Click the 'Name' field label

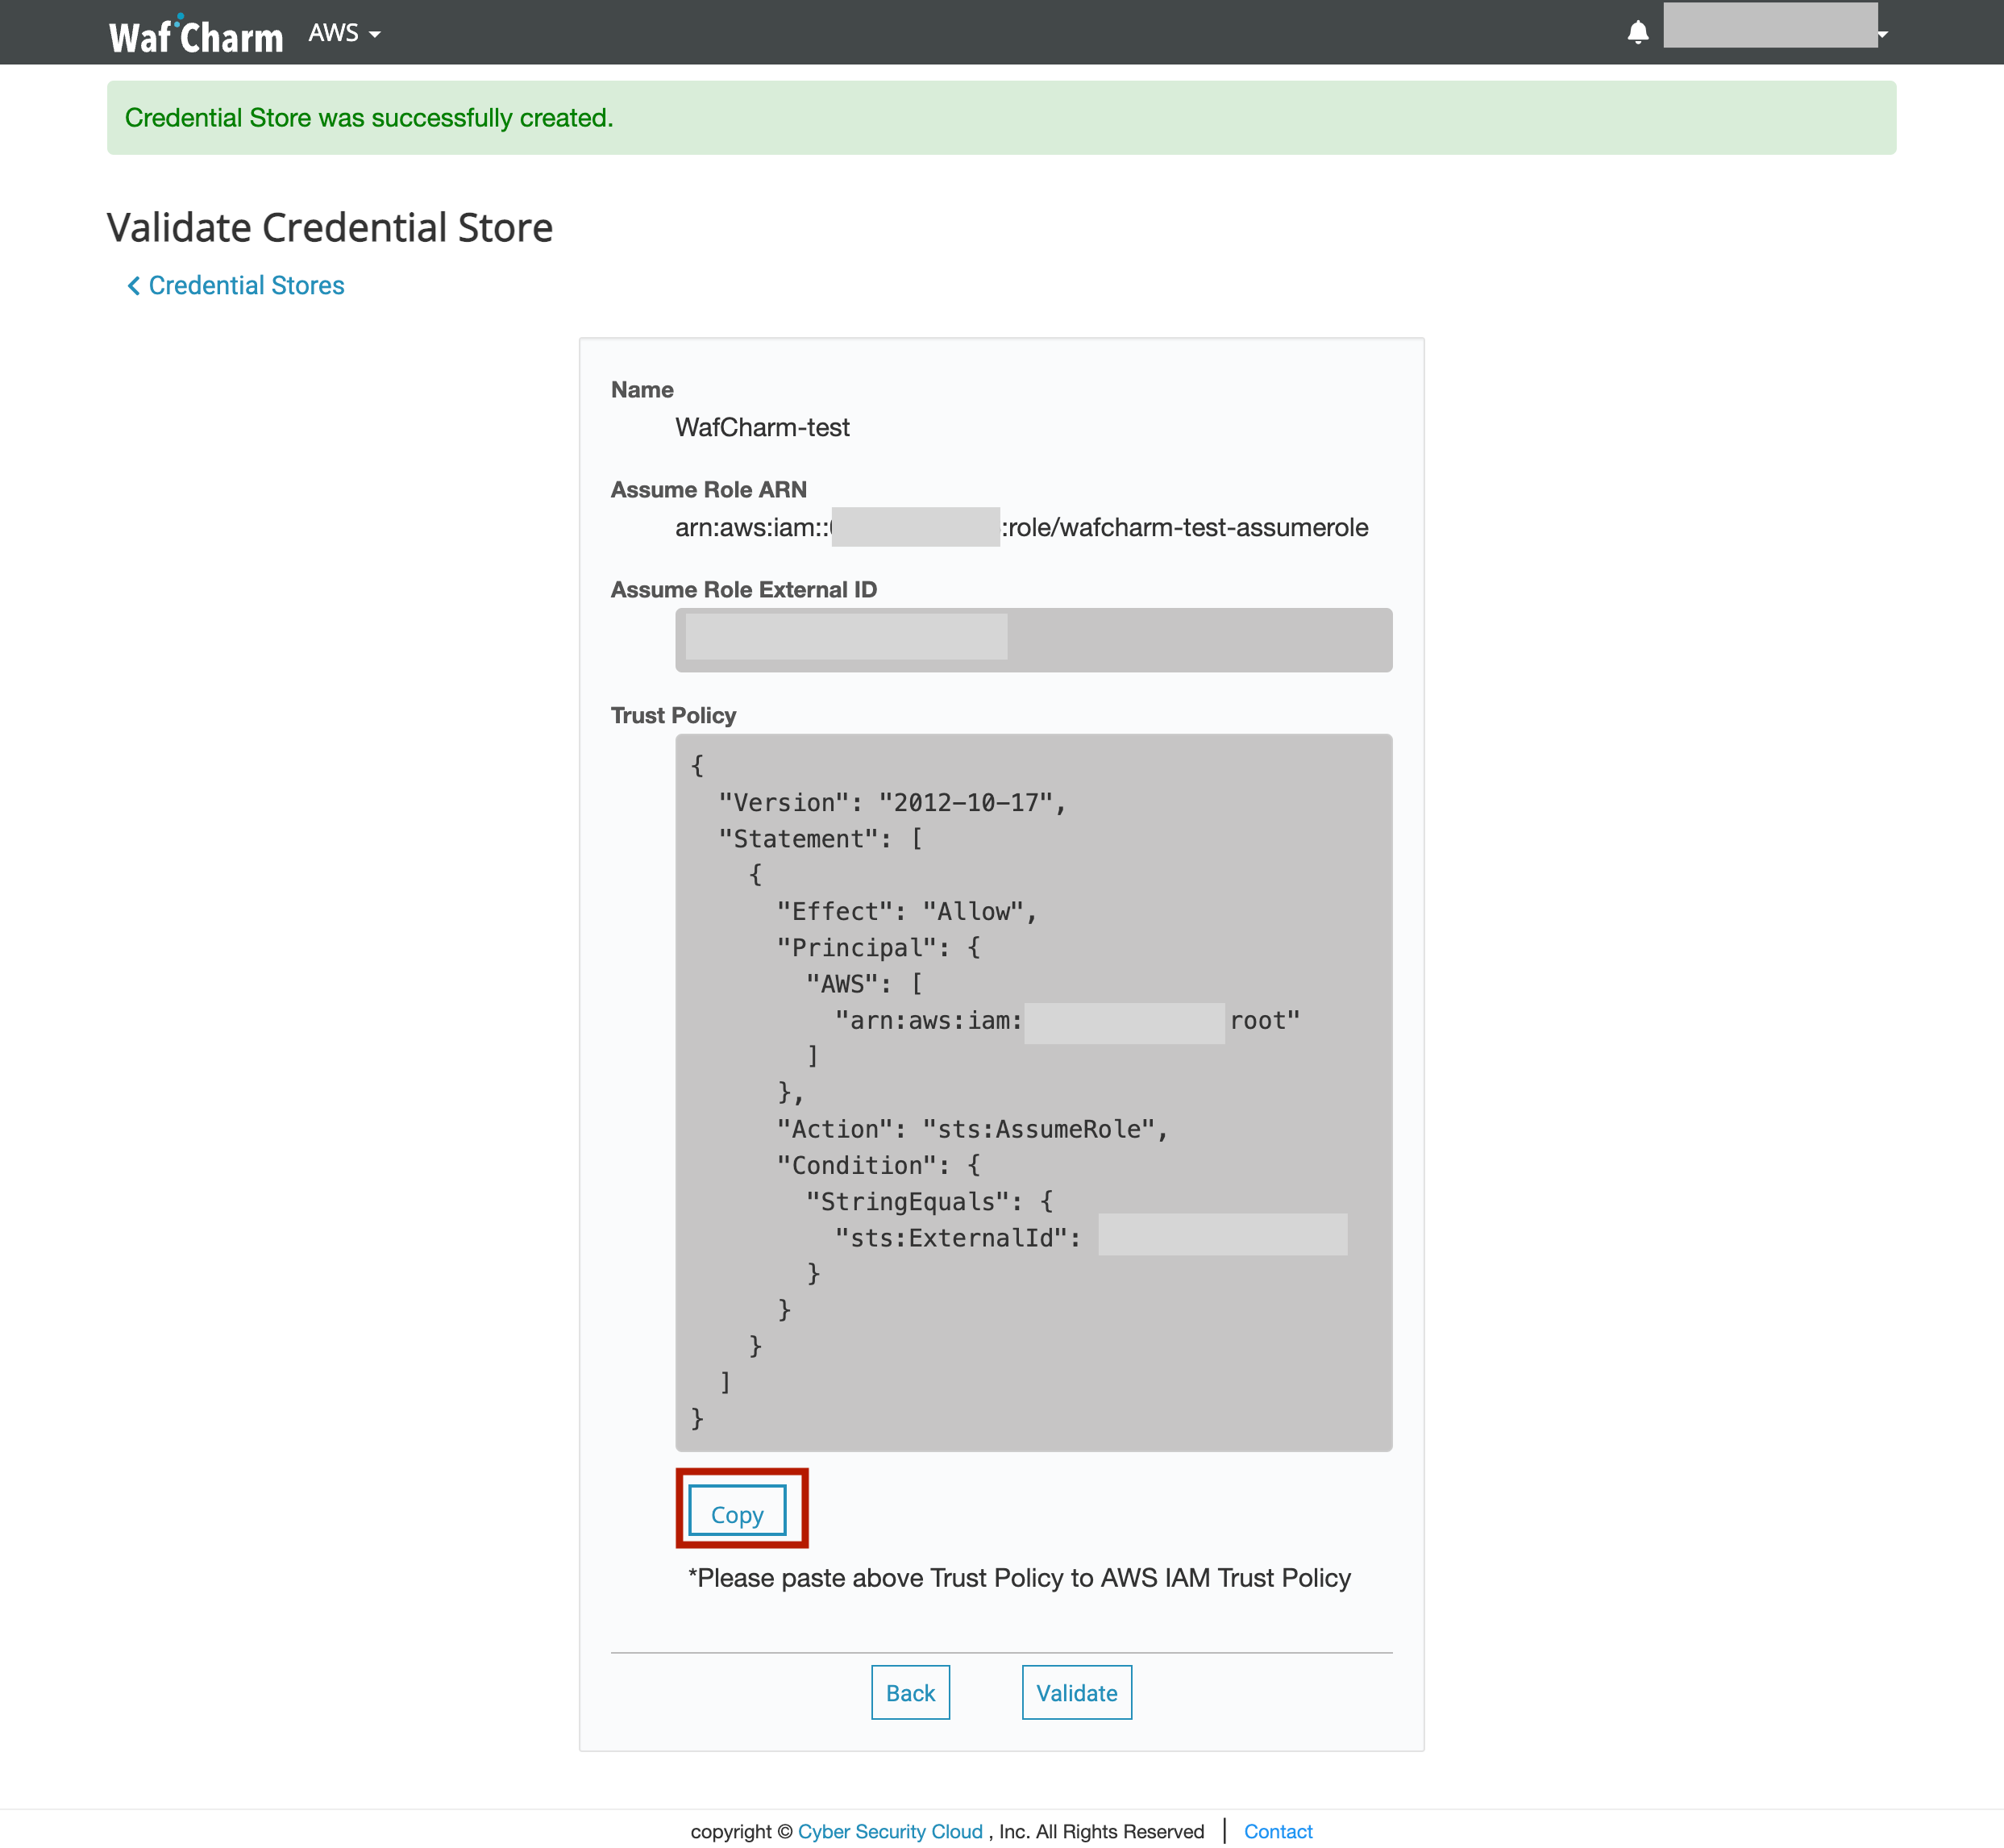pyautogui.click(x=642, y=390)
